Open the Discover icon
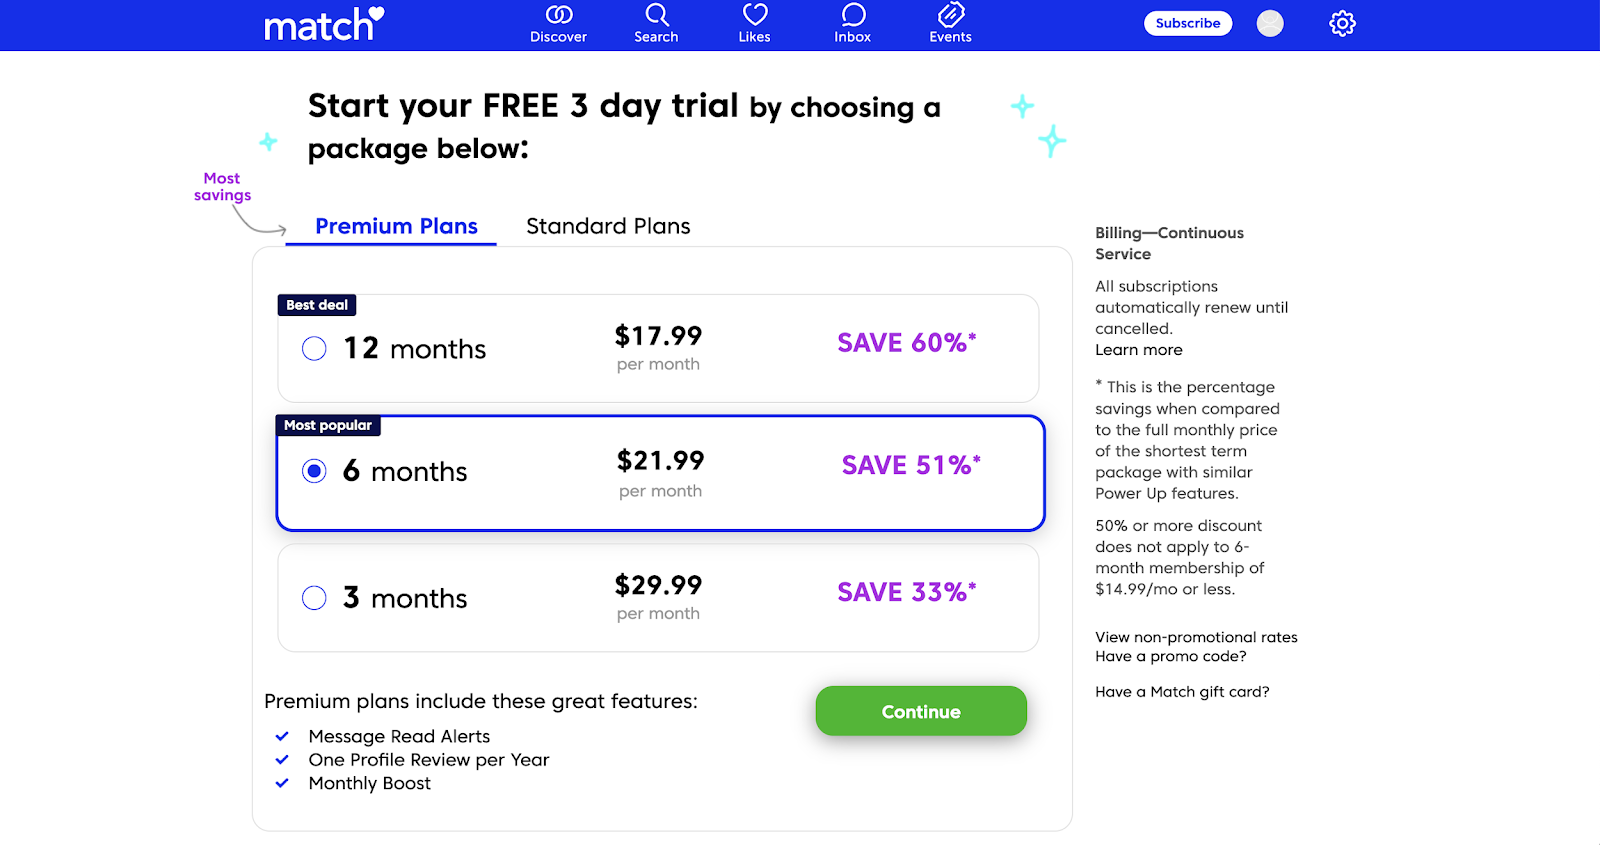 558,15
